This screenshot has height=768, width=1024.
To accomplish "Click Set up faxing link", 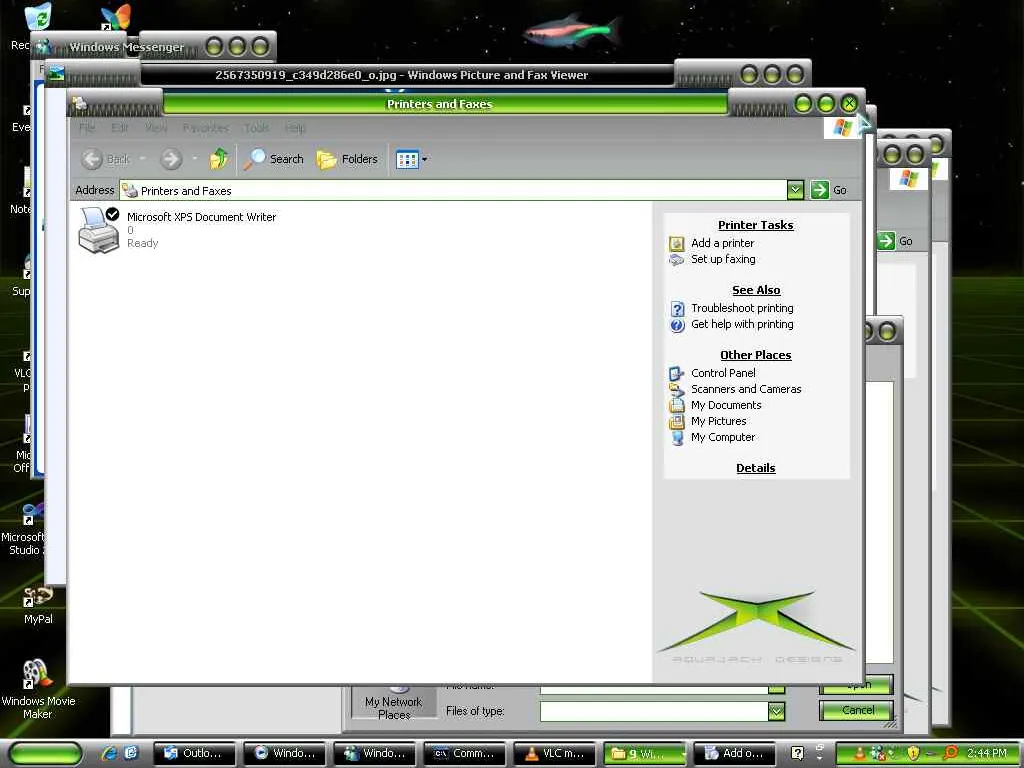I will (x=723, y=259).
